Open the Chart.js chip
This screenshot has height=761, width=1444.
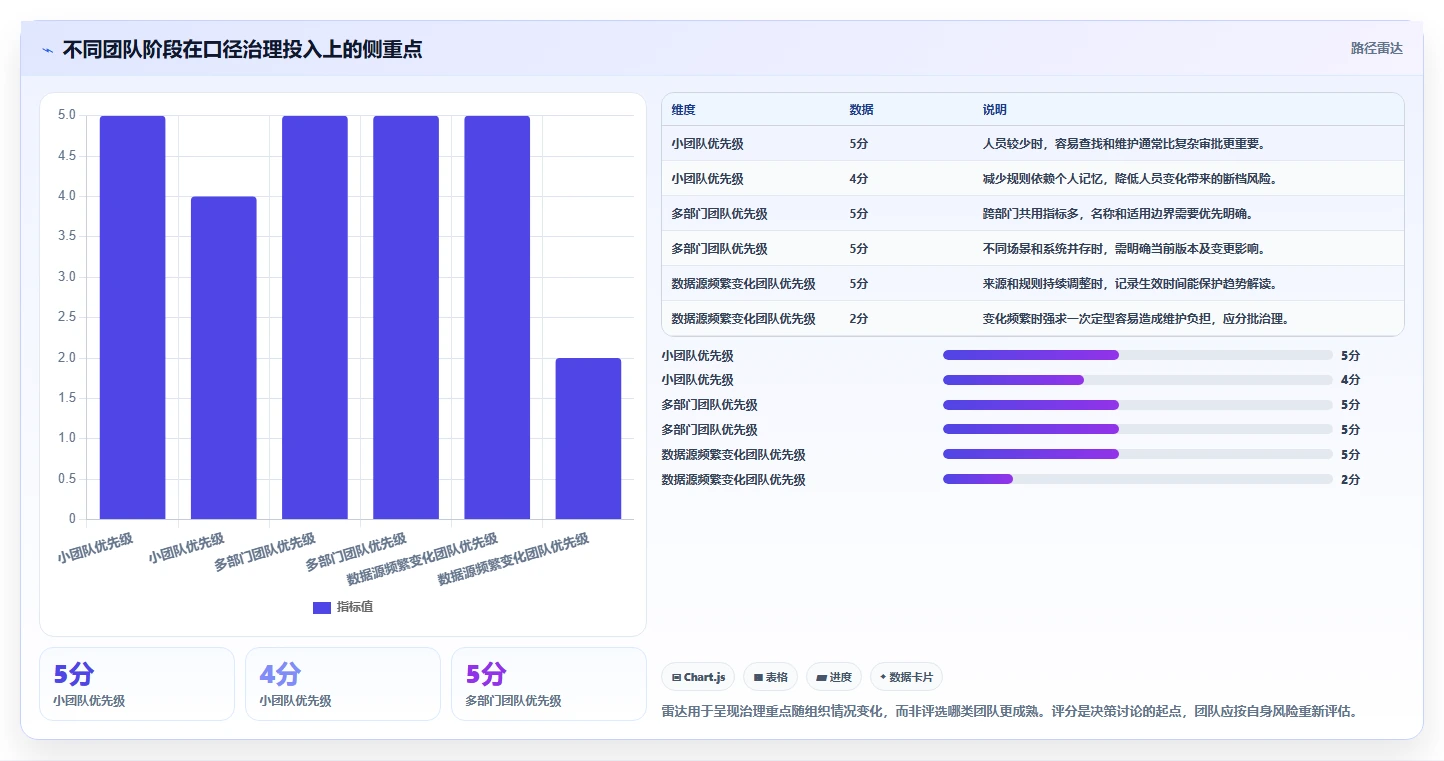[x=698, y=677]
